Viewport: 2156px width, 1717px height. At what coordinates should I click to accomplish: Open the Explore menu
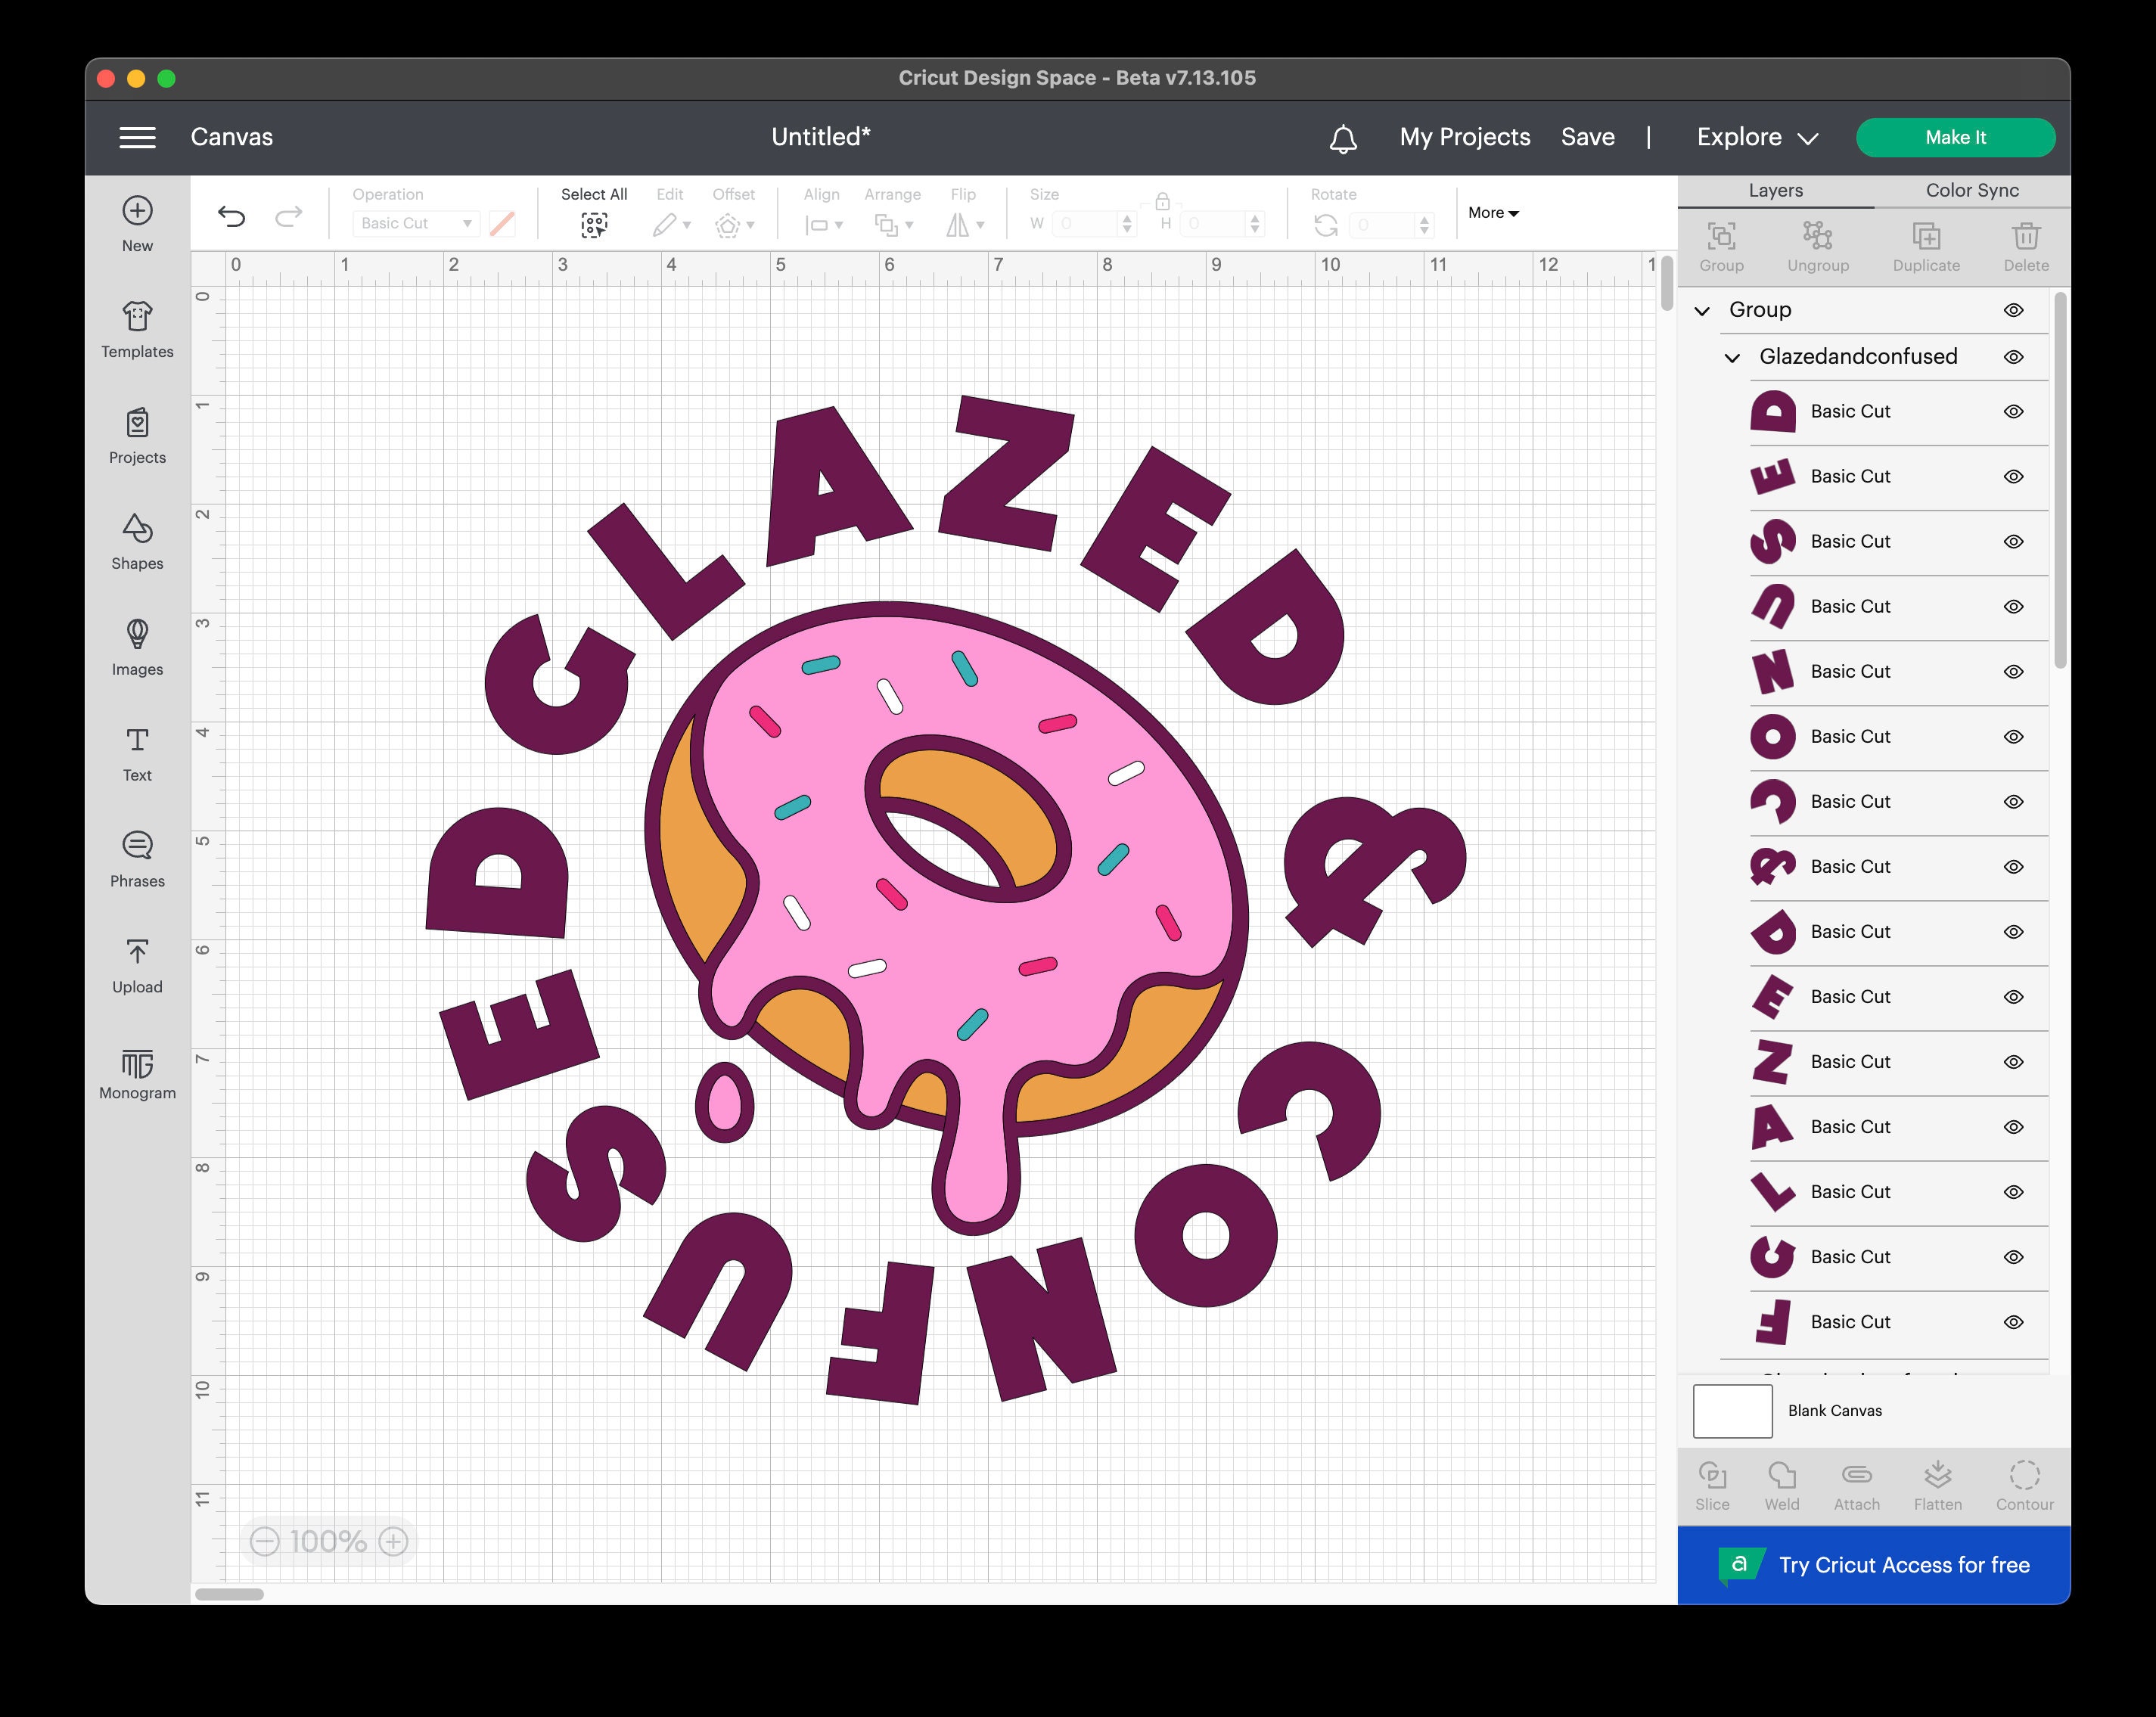1753,136
